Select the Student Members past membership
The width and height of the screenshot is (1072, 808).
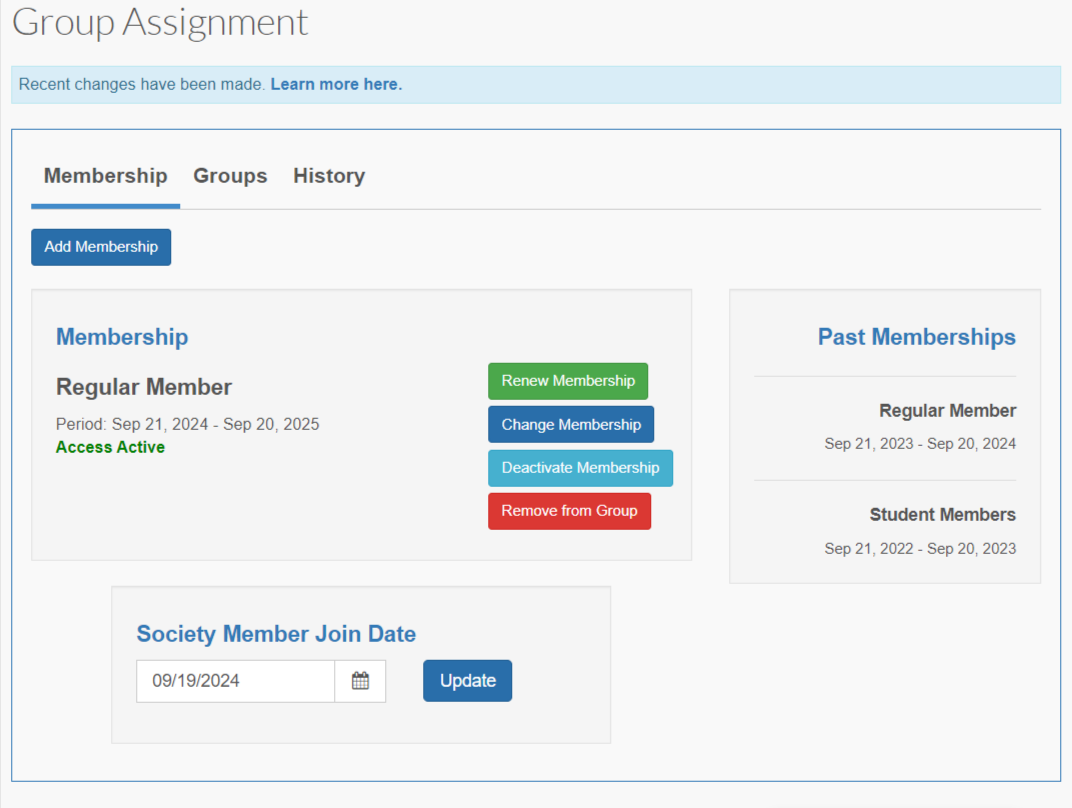click(x=943, y=515)
